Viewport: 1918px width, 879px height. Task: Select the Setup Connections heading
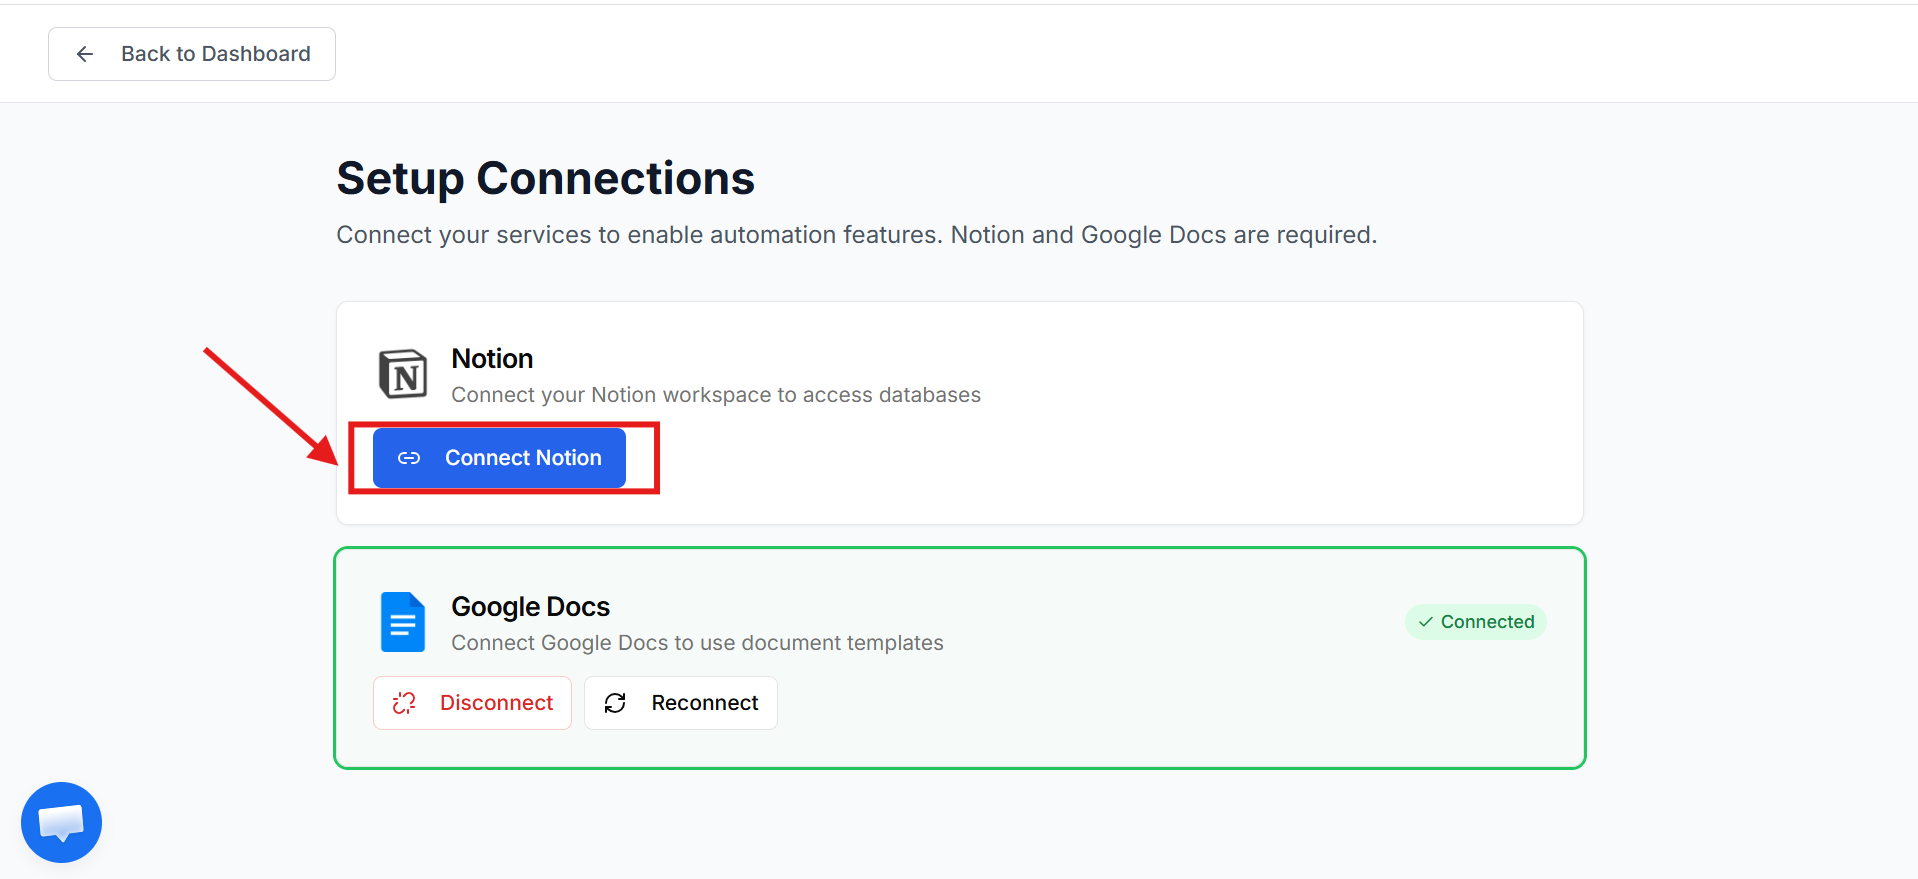click(x=545, y=179)
